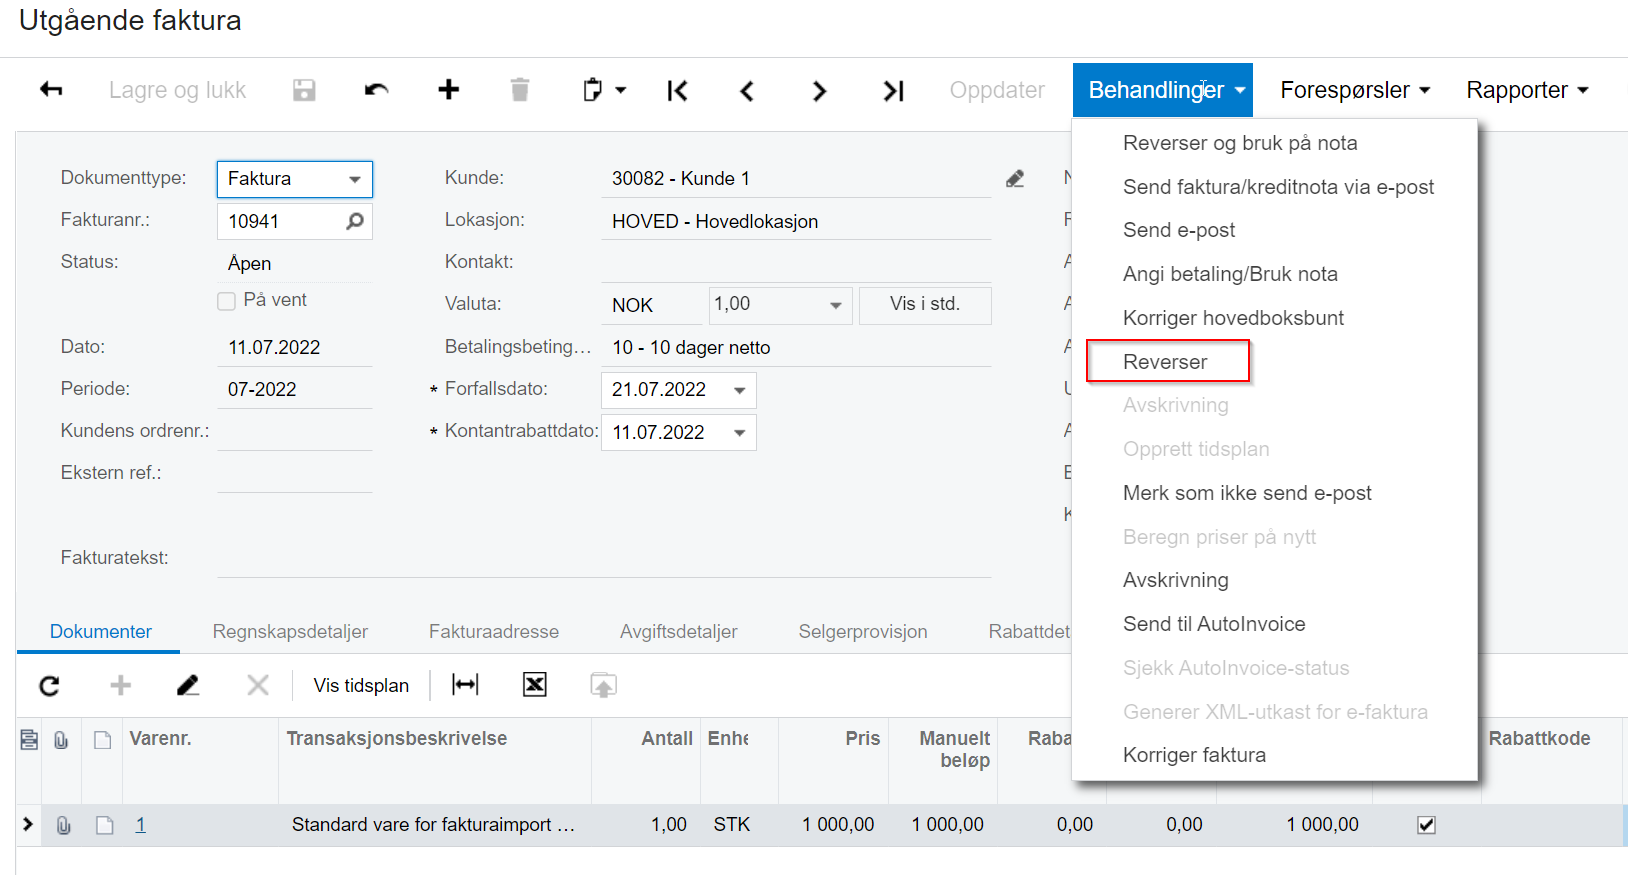The image size is (1628, 875).
Task: Refresh the document lines grid
Action: click(49, 685)
